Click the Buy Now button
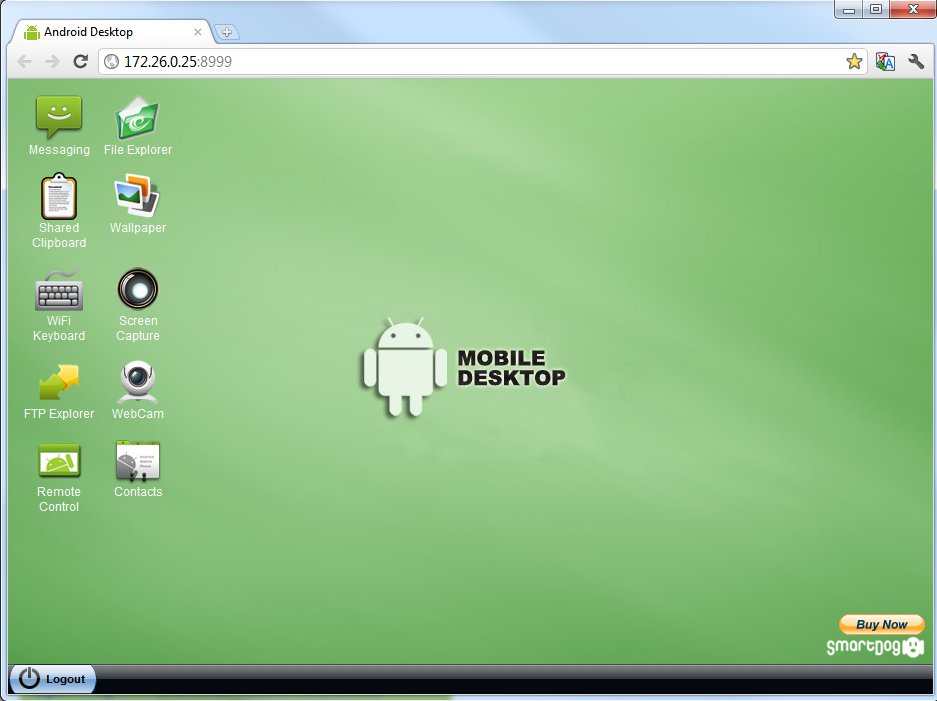This screenshot has width=937, height=701. pyautogui.click(x=881, y=625)
